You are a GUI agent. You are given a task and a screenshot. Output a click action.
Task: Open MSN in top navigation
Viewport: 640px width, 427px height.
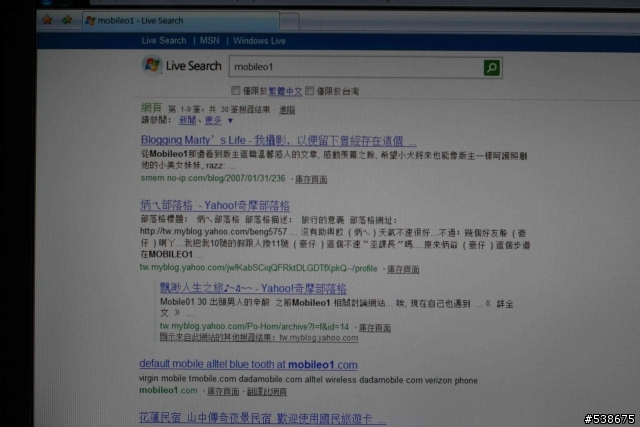pyautogui.click(x=209, y=41)
